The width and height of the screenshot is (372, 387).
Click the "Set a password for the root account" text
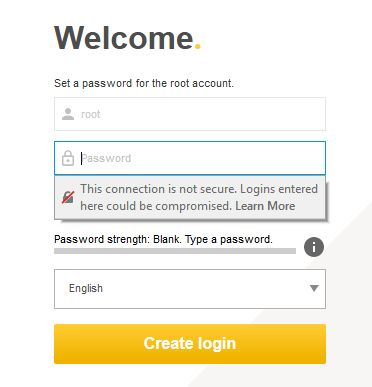(x=144, y=83)
